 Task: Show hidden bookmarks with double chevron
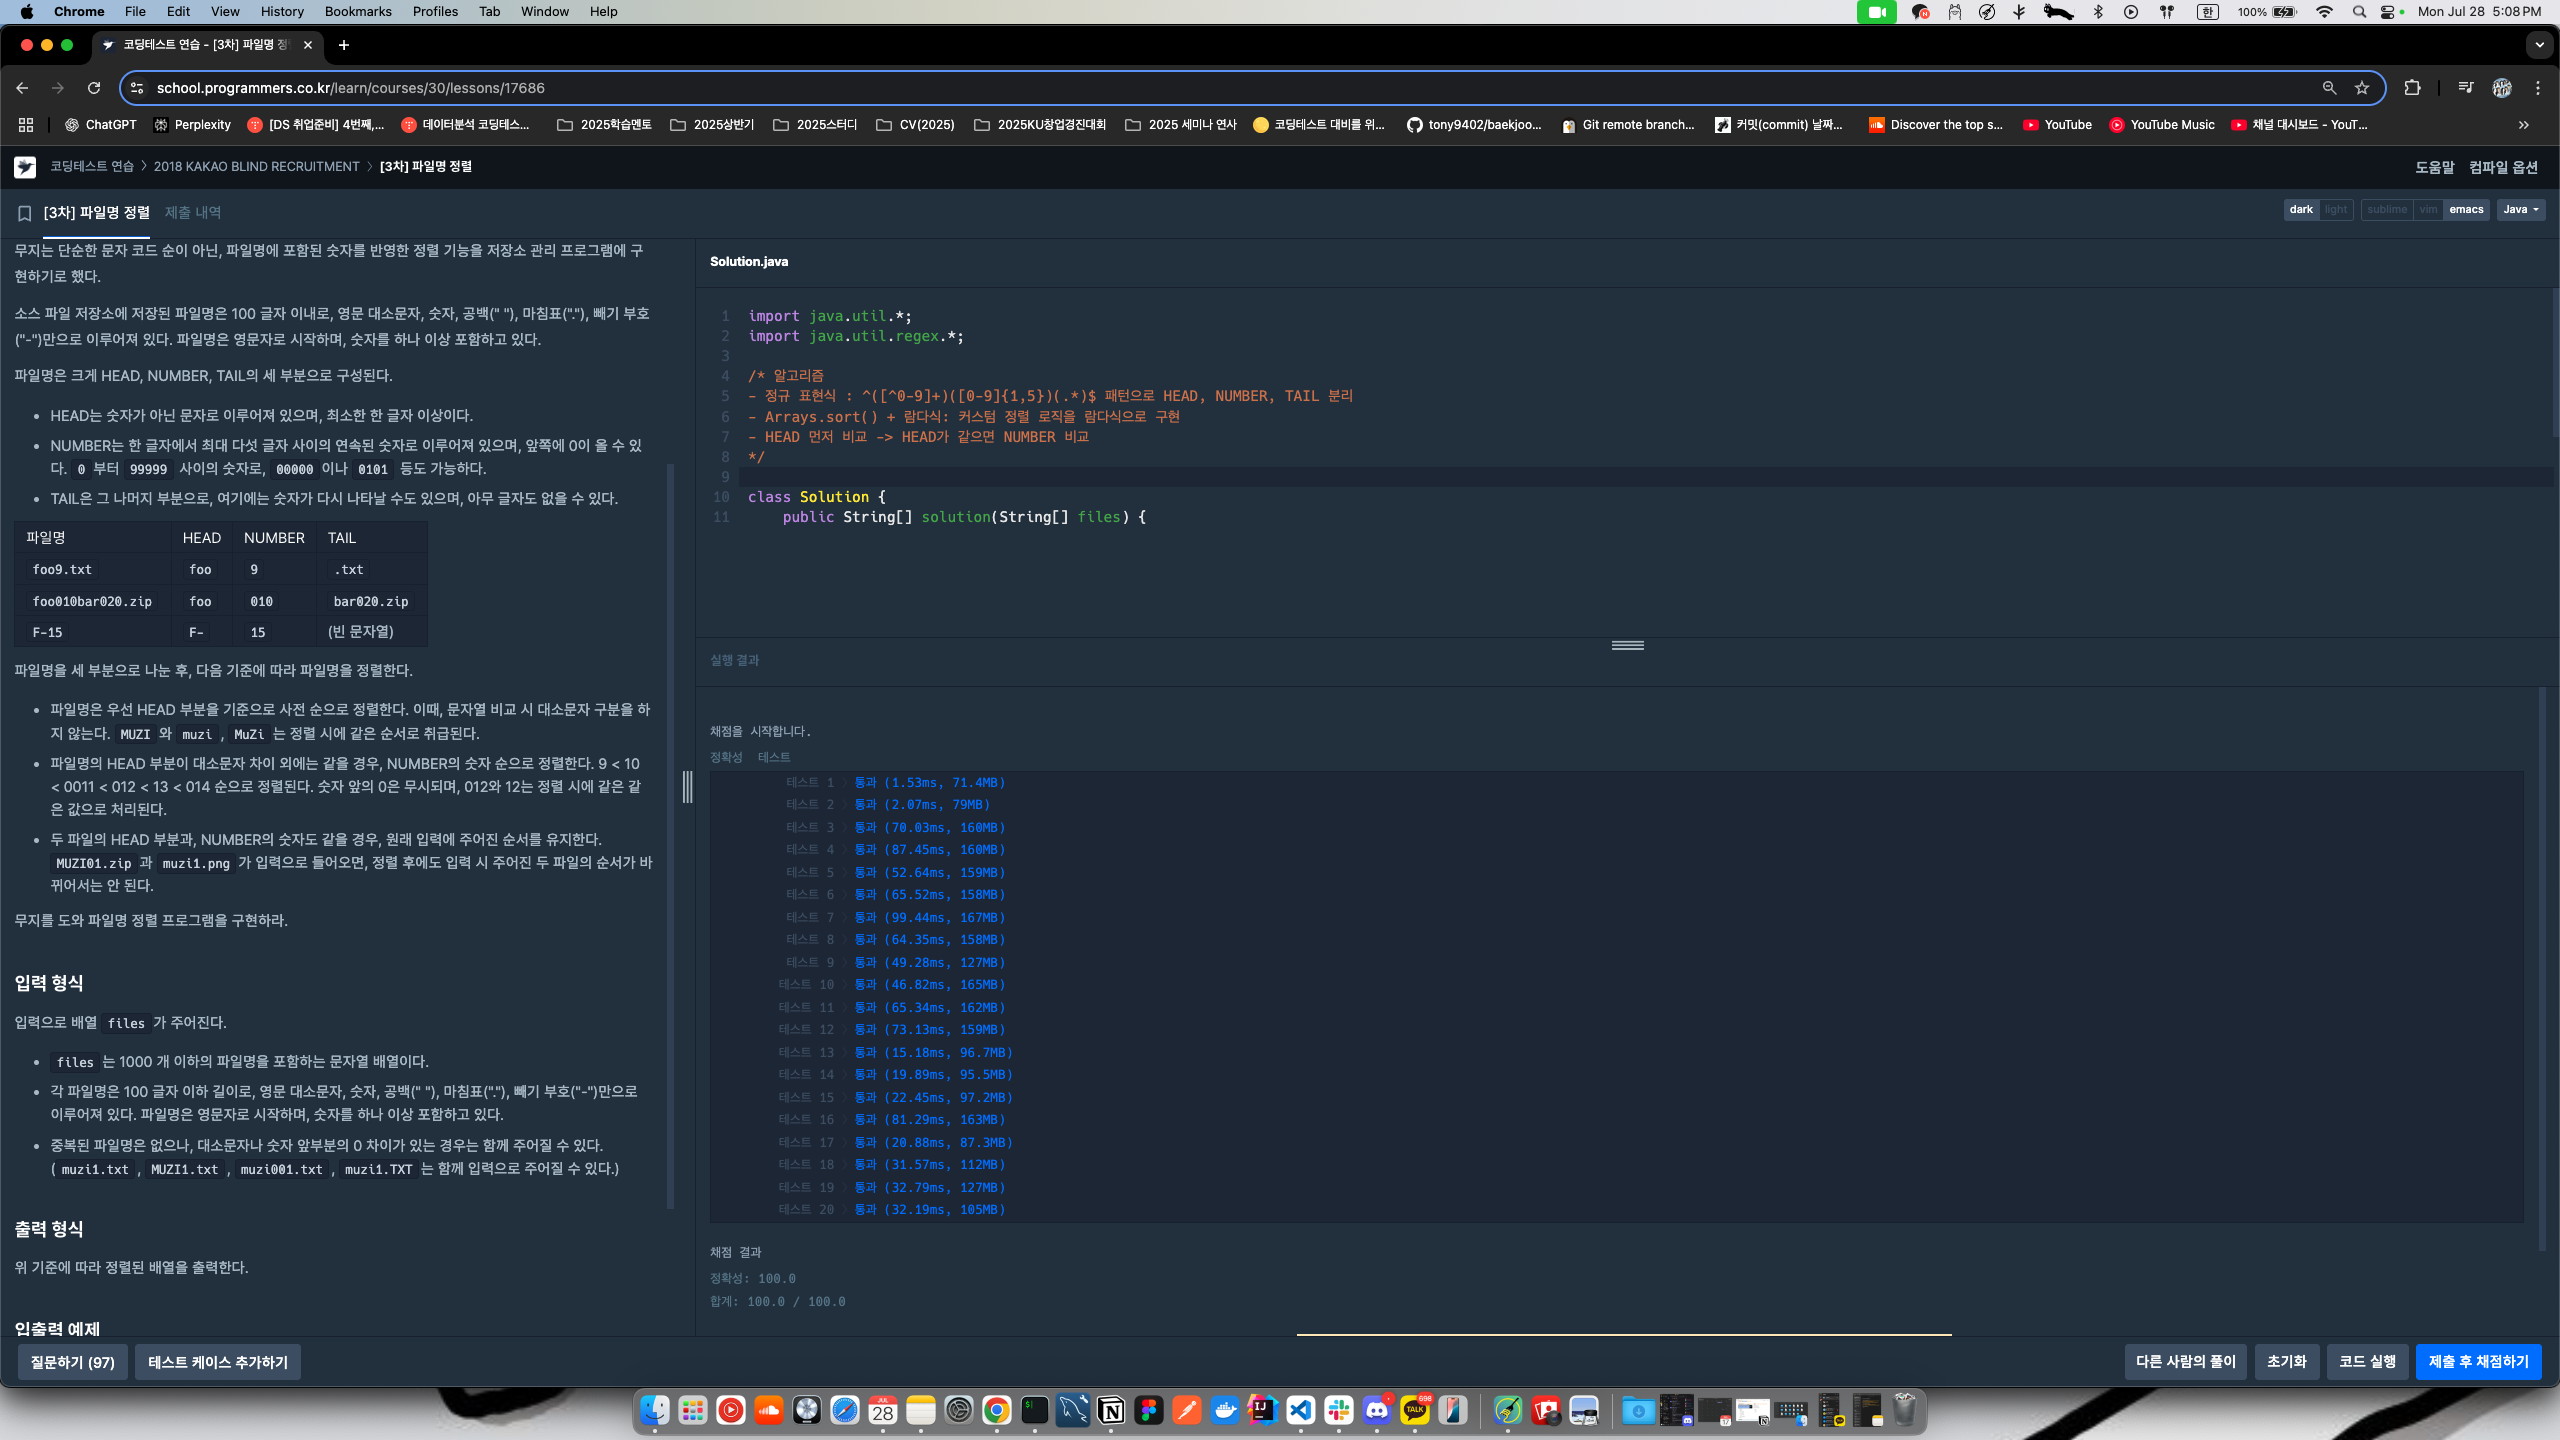[2524, 125]
